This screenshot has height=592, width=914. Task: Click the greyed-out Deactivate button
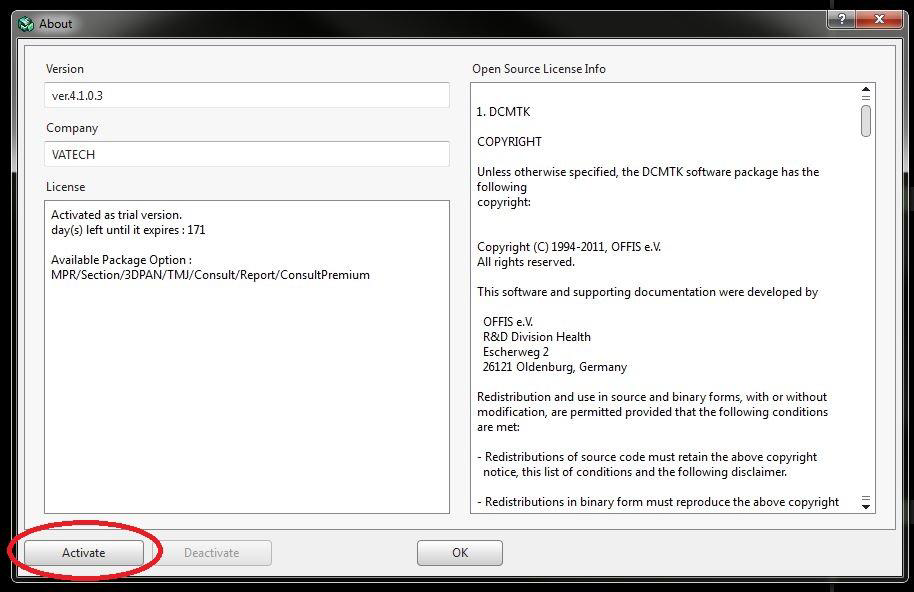click(x=212, y=552)
